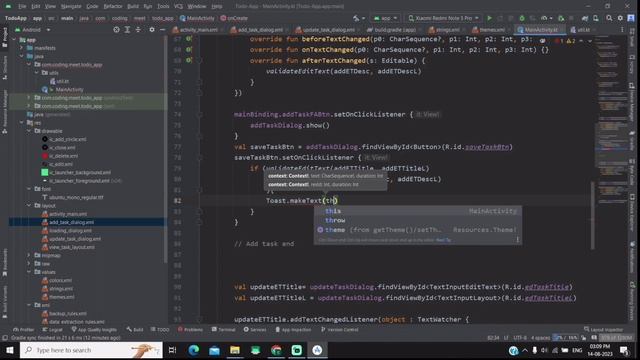Open Problems tool window
Screen dimensions: 640x360
pyautogui.click(x=190, y=329)
